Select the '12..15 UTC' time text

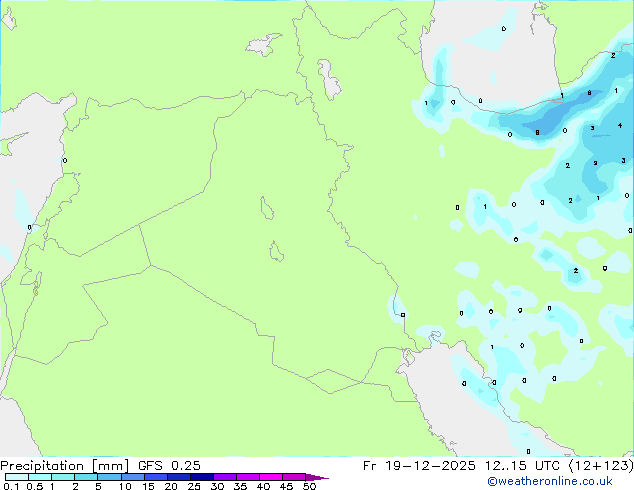(x=522, y=466)
